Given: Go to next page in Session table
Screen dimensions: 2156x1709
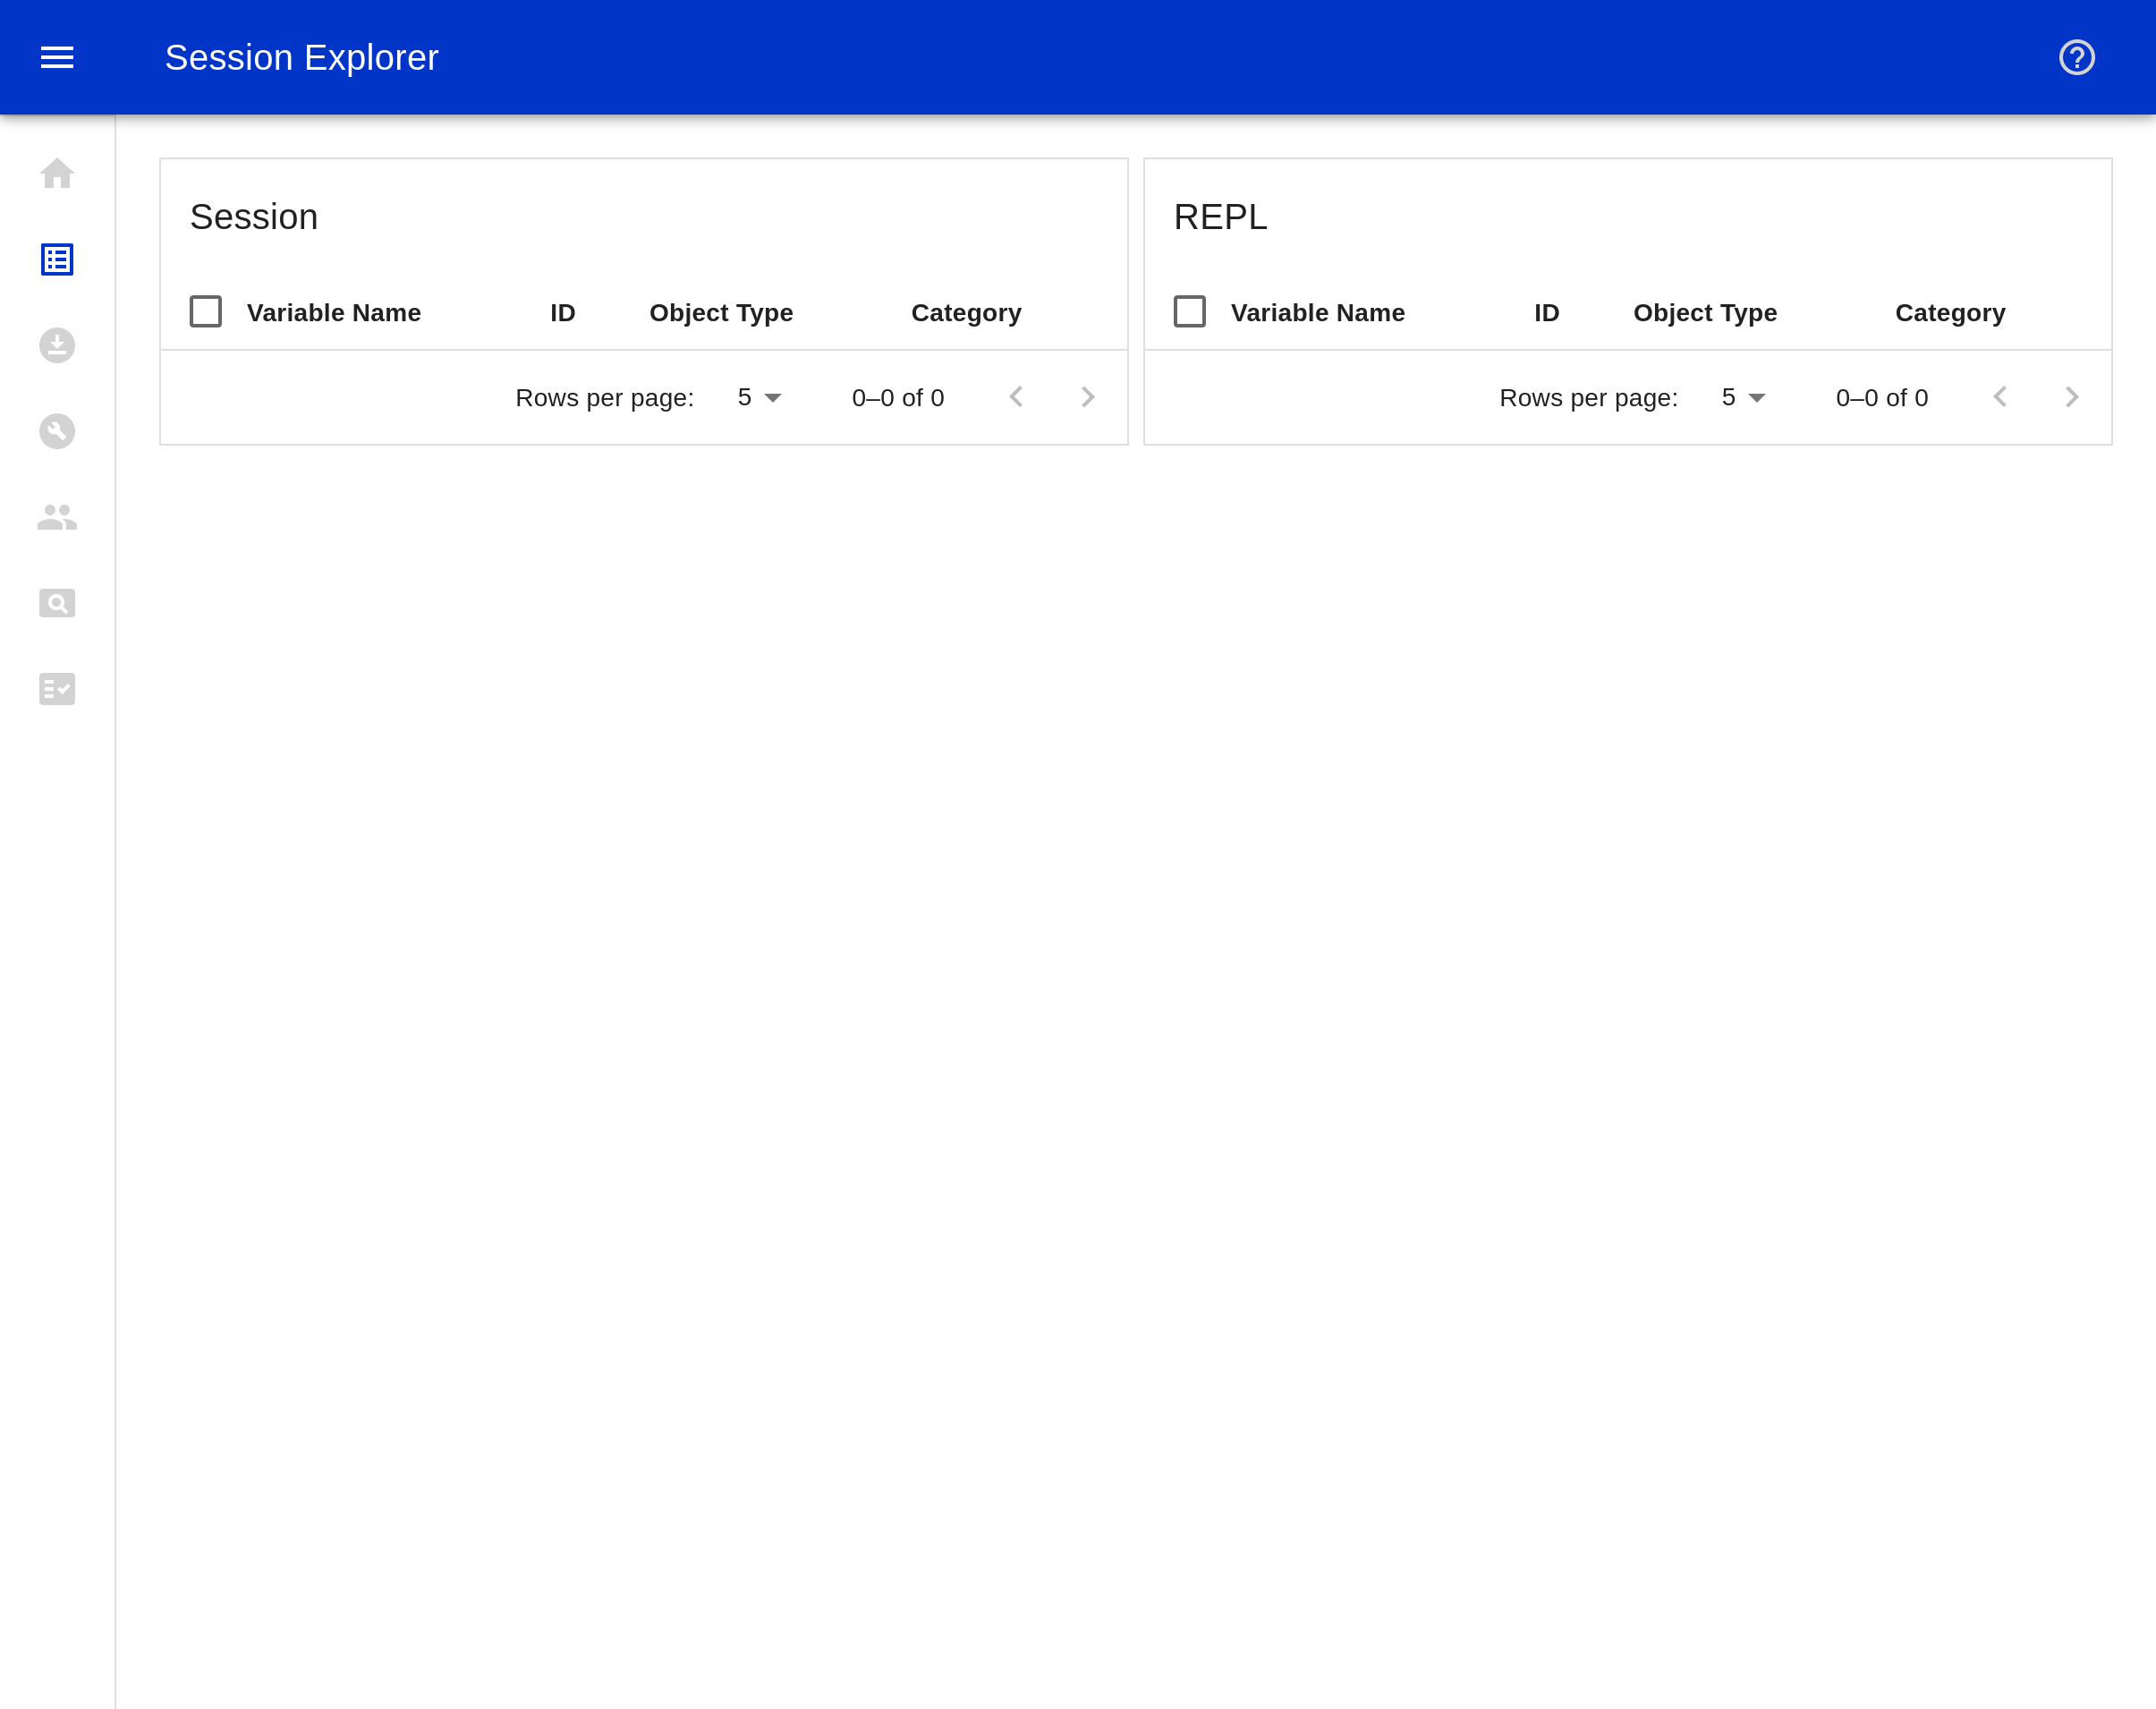Looking at the screenshot, I should [1088, 398].
